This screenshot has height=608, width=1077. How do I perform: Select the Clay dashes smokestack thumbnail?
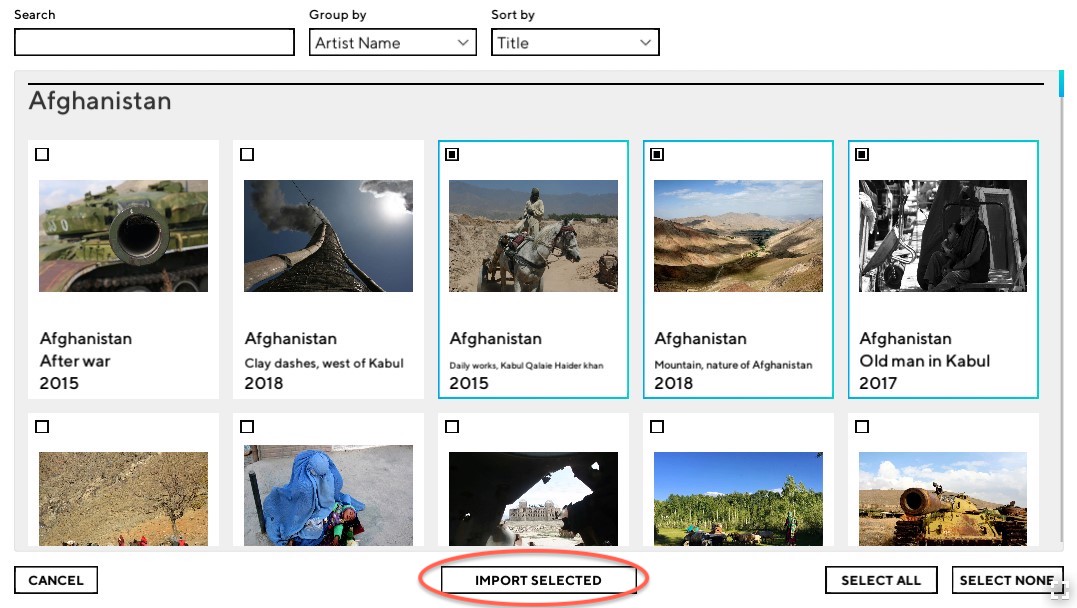(x=328, y=236)
